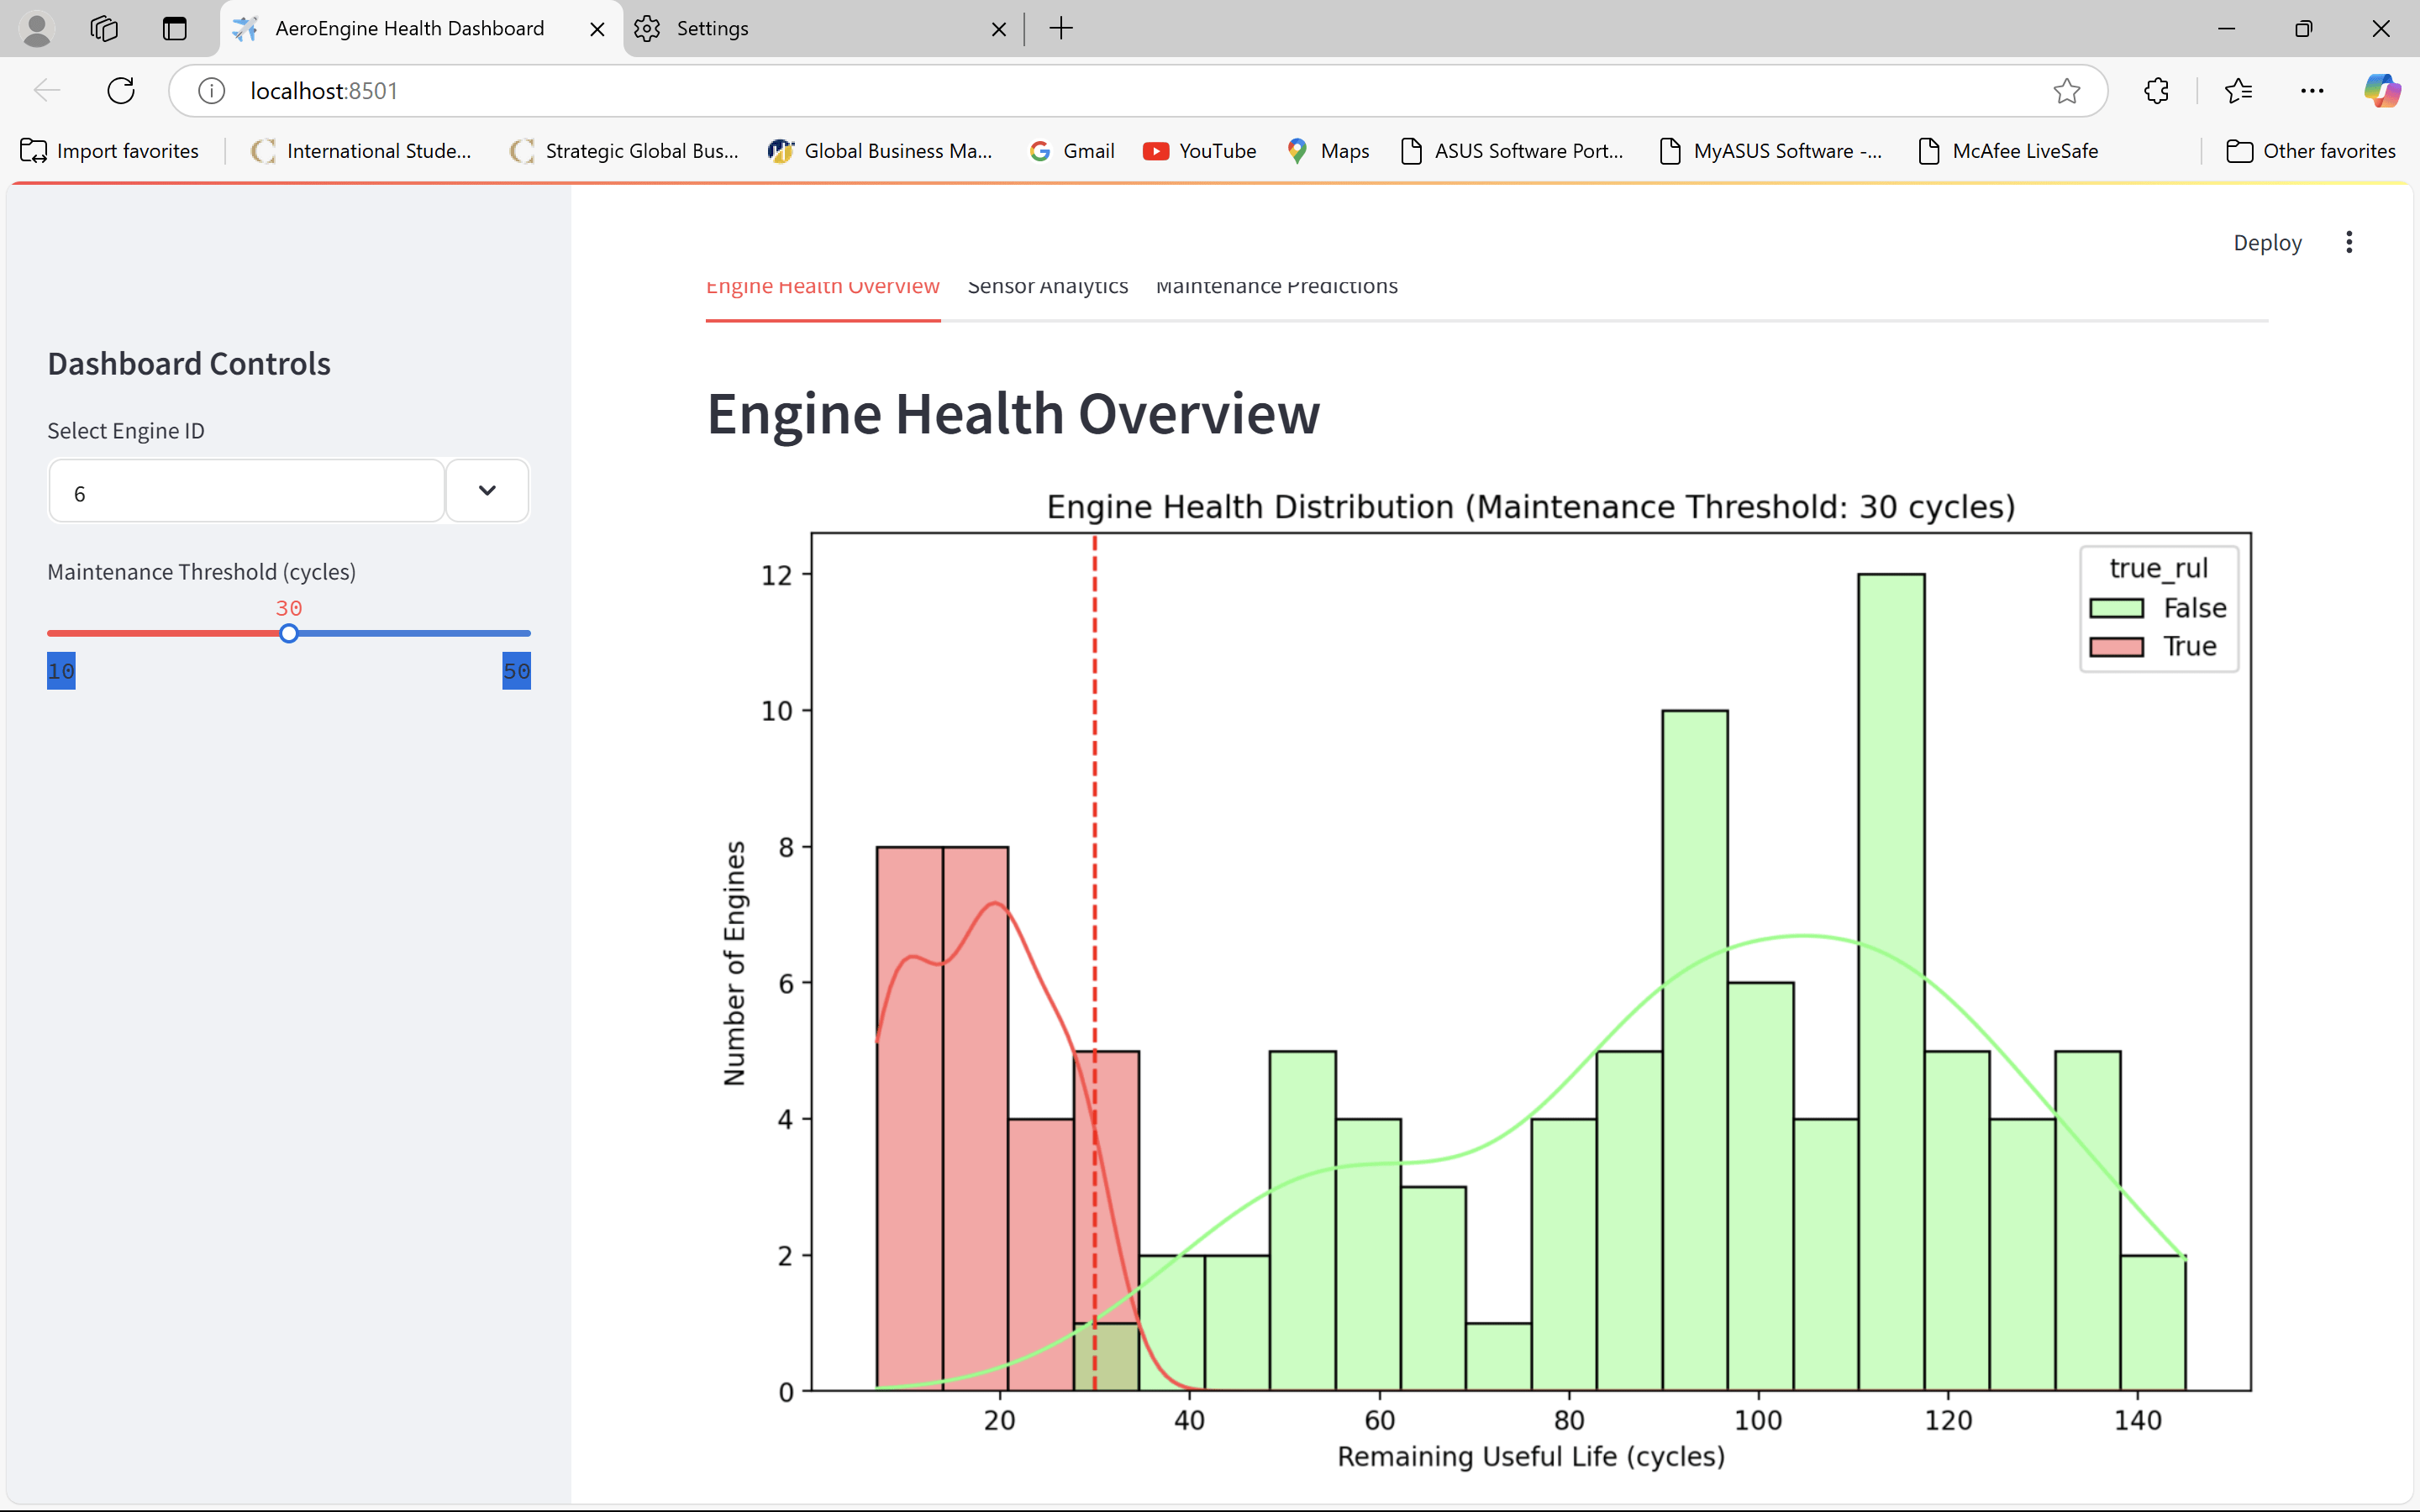Open the Streamlit three-dot main menu

(2349, 242)
